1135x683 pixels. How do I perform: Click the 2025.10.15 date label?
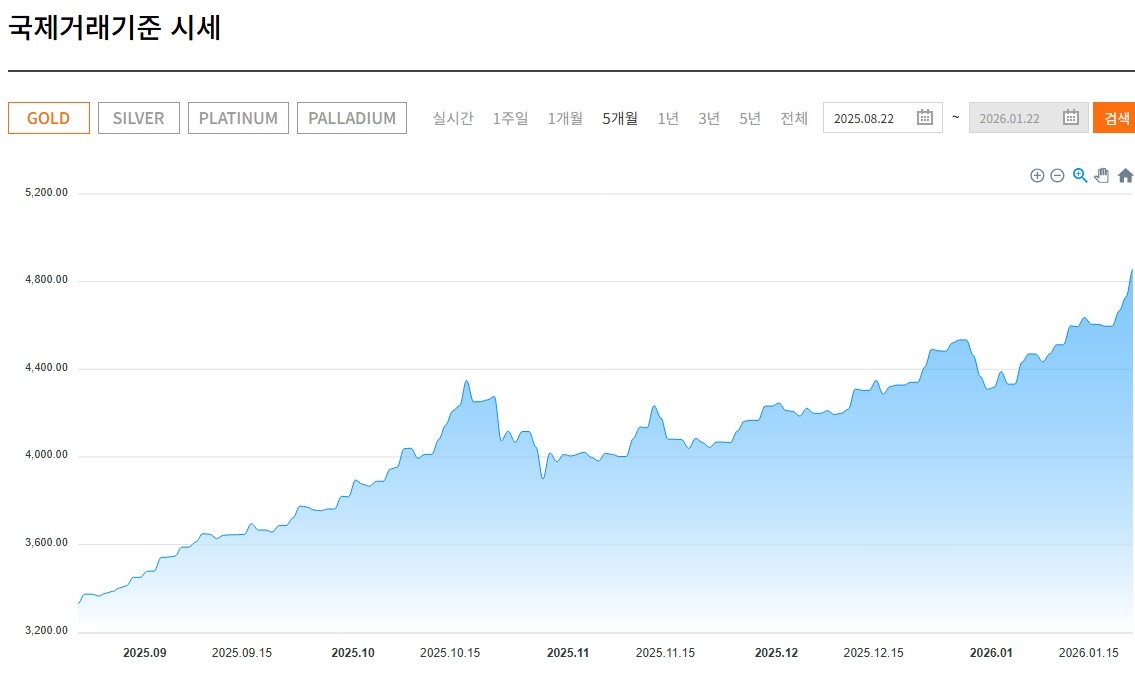coord(450,653)
